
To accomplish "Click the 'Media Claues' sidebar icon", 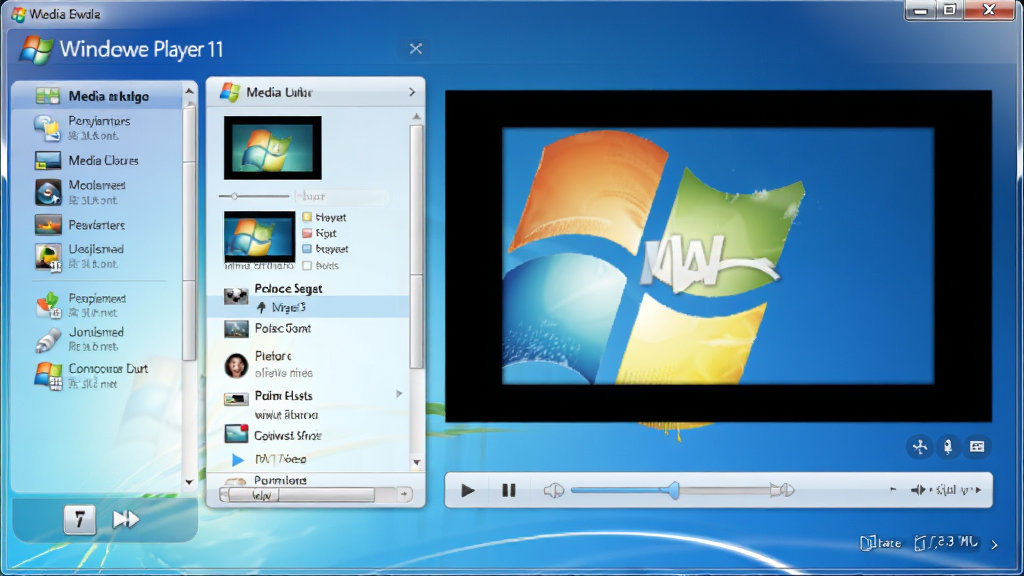I will (48, 161).
